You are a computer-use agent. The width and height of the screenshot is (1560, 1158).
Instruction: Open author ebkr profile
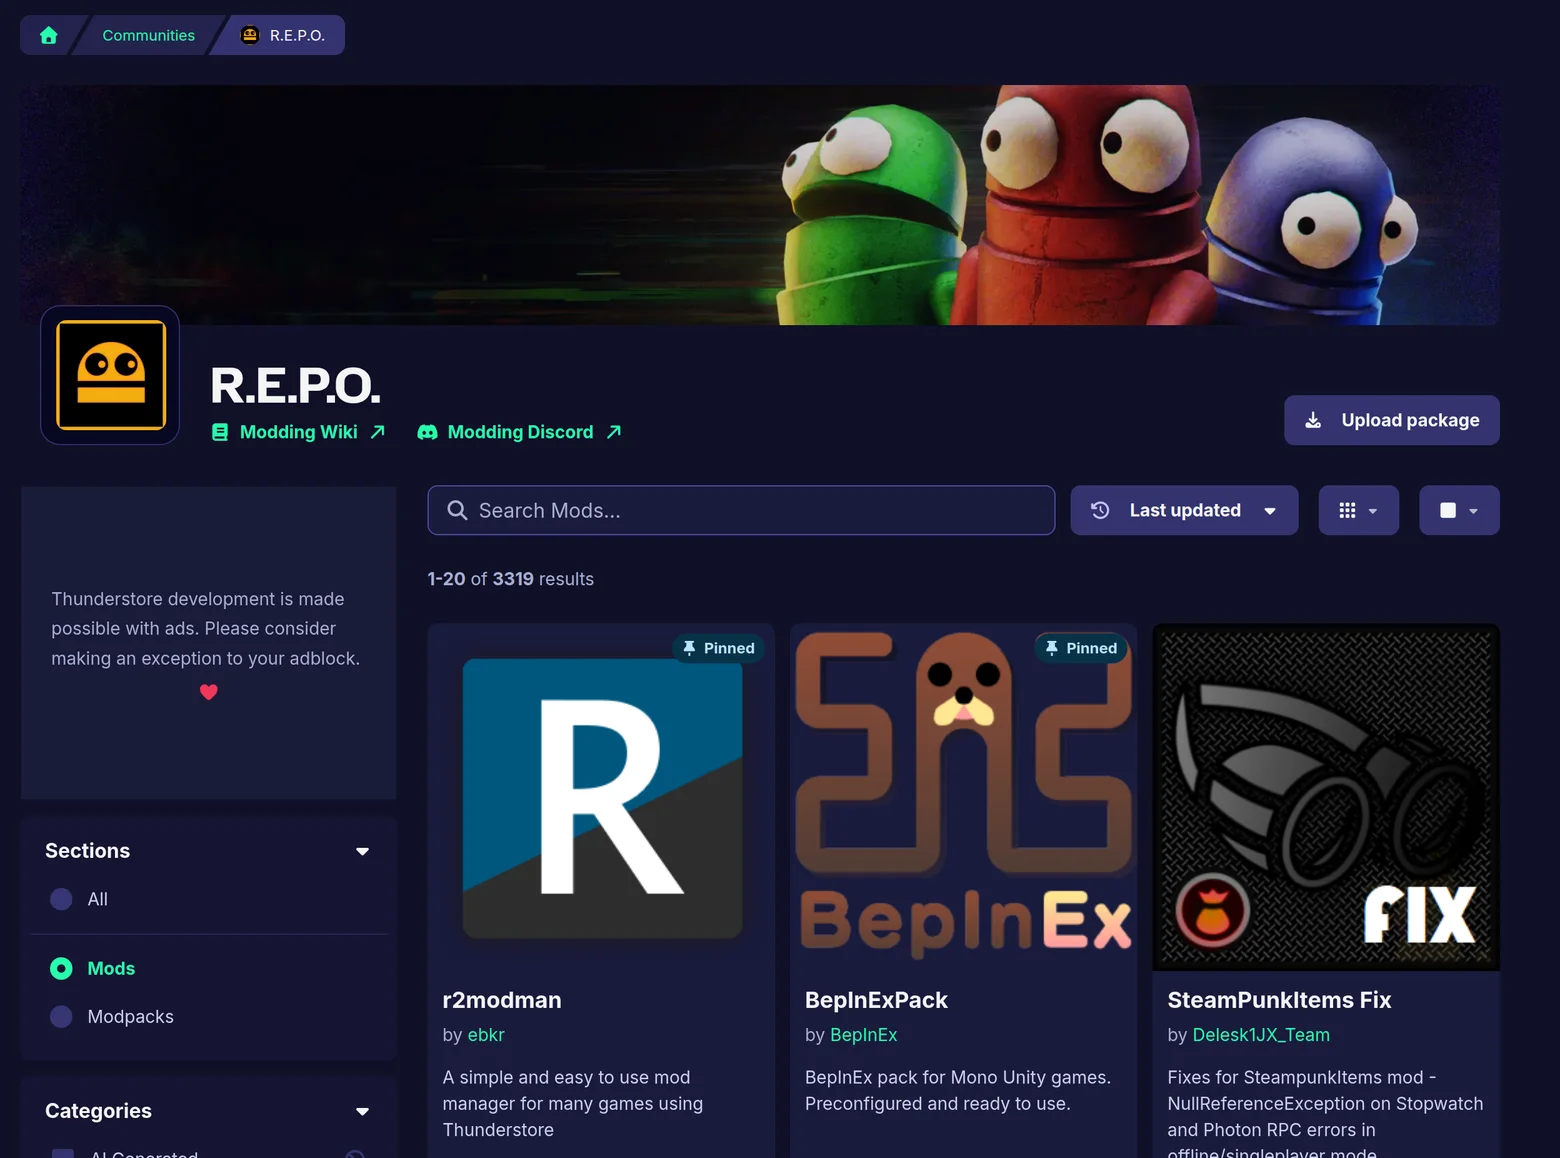486,1035
